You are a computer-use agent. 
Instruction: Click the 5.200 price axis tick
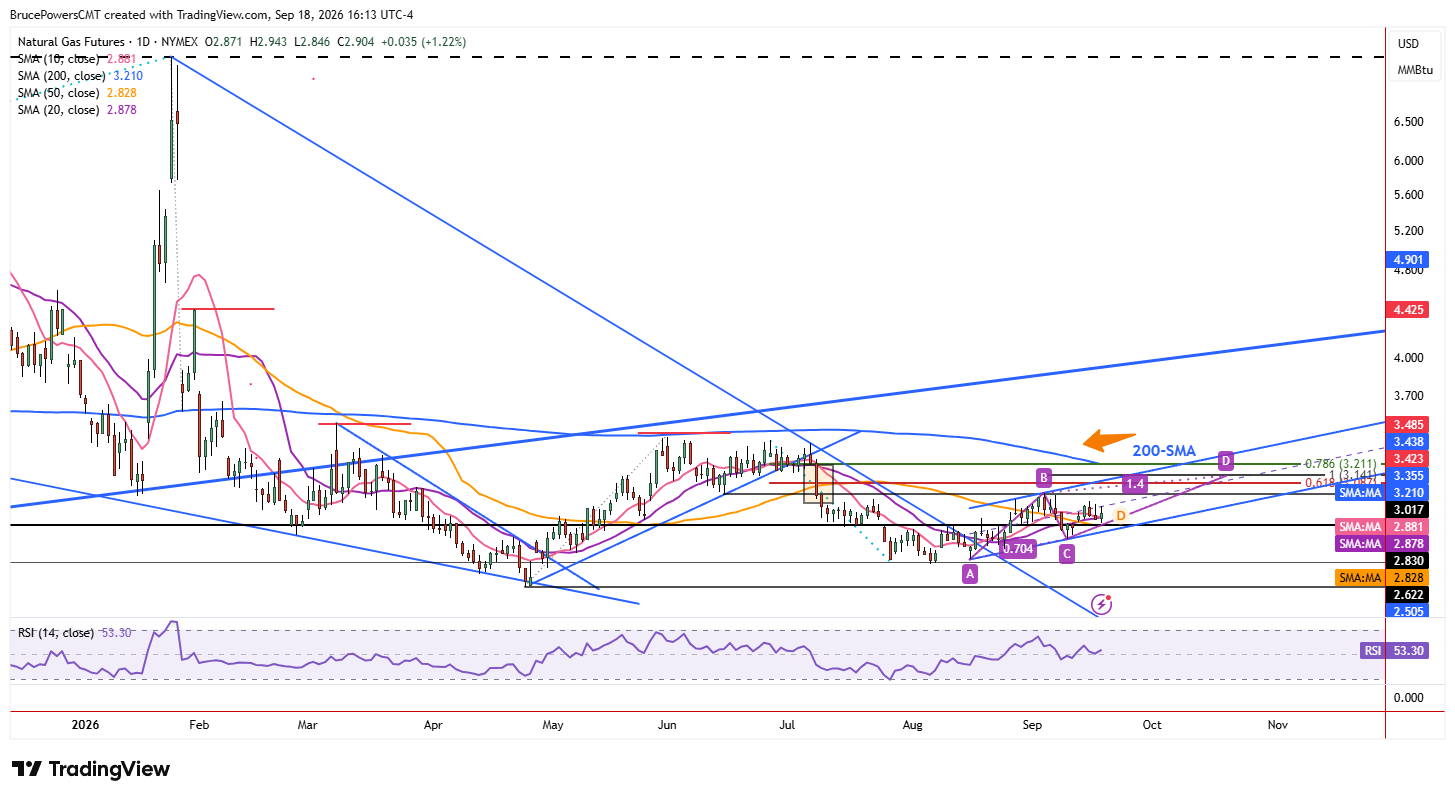click(x=1408, y=231)
